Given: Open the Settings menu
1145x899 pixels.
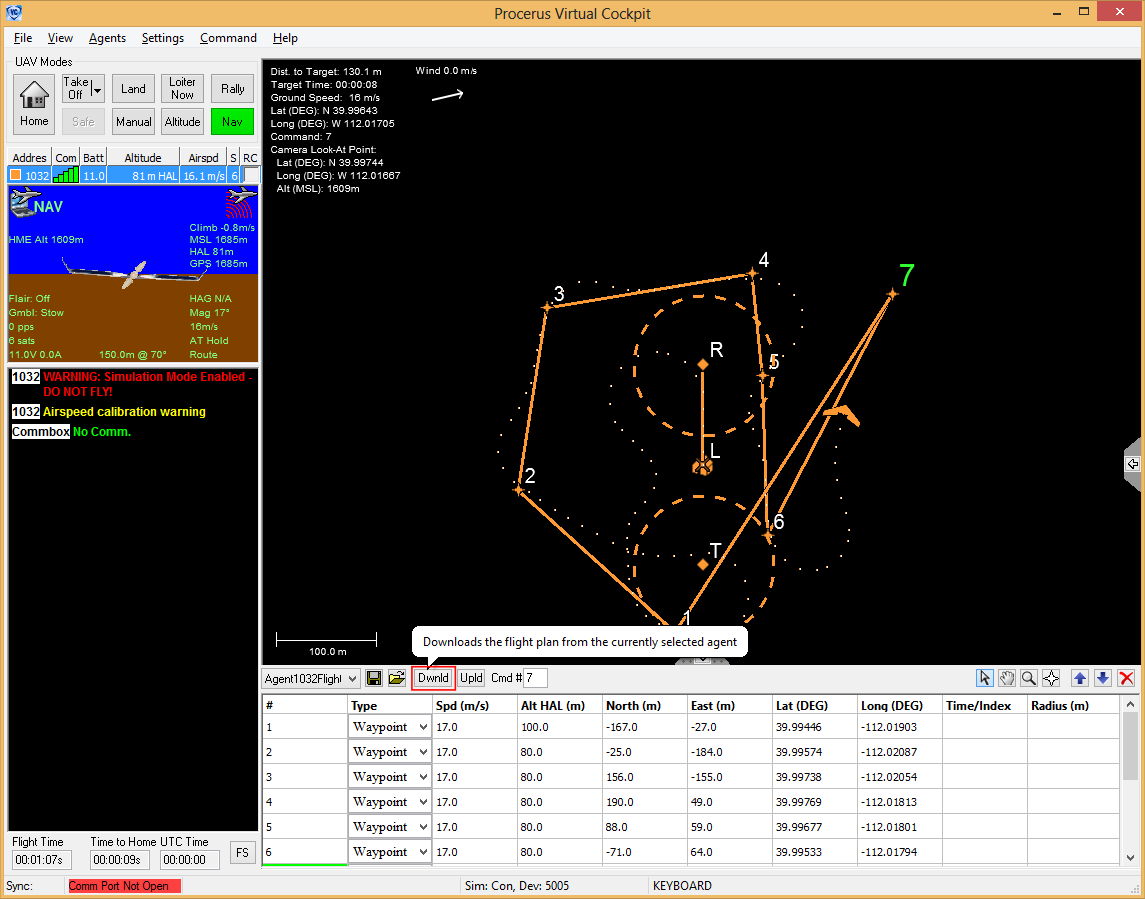Looking at the screenshot, I should point(163,38).
